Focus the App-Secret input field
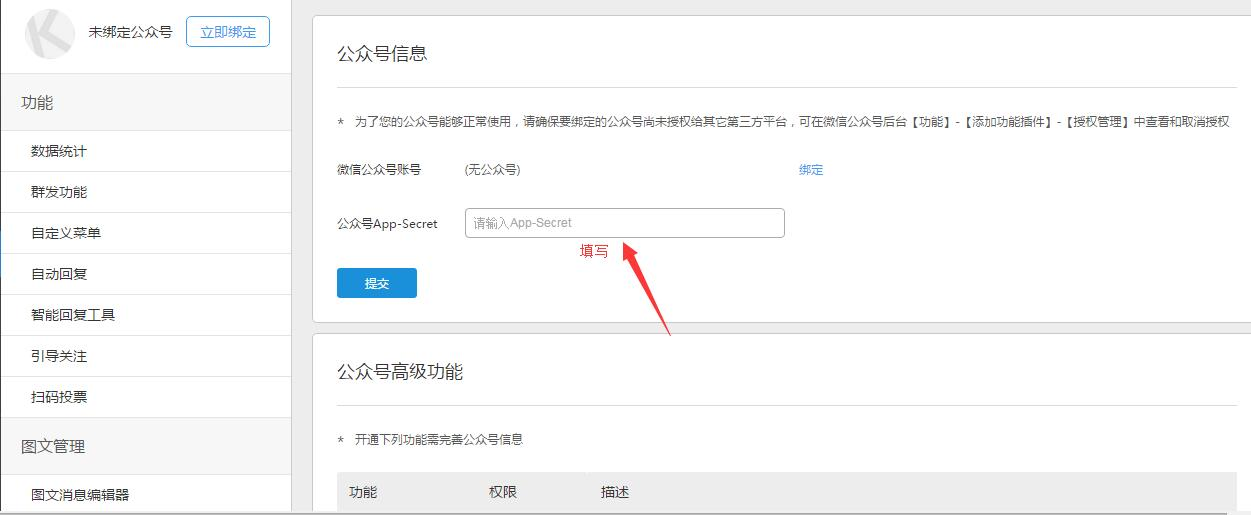Viewport: 1251px width, 515px height. pyautogui.click(x=624, y=223)
